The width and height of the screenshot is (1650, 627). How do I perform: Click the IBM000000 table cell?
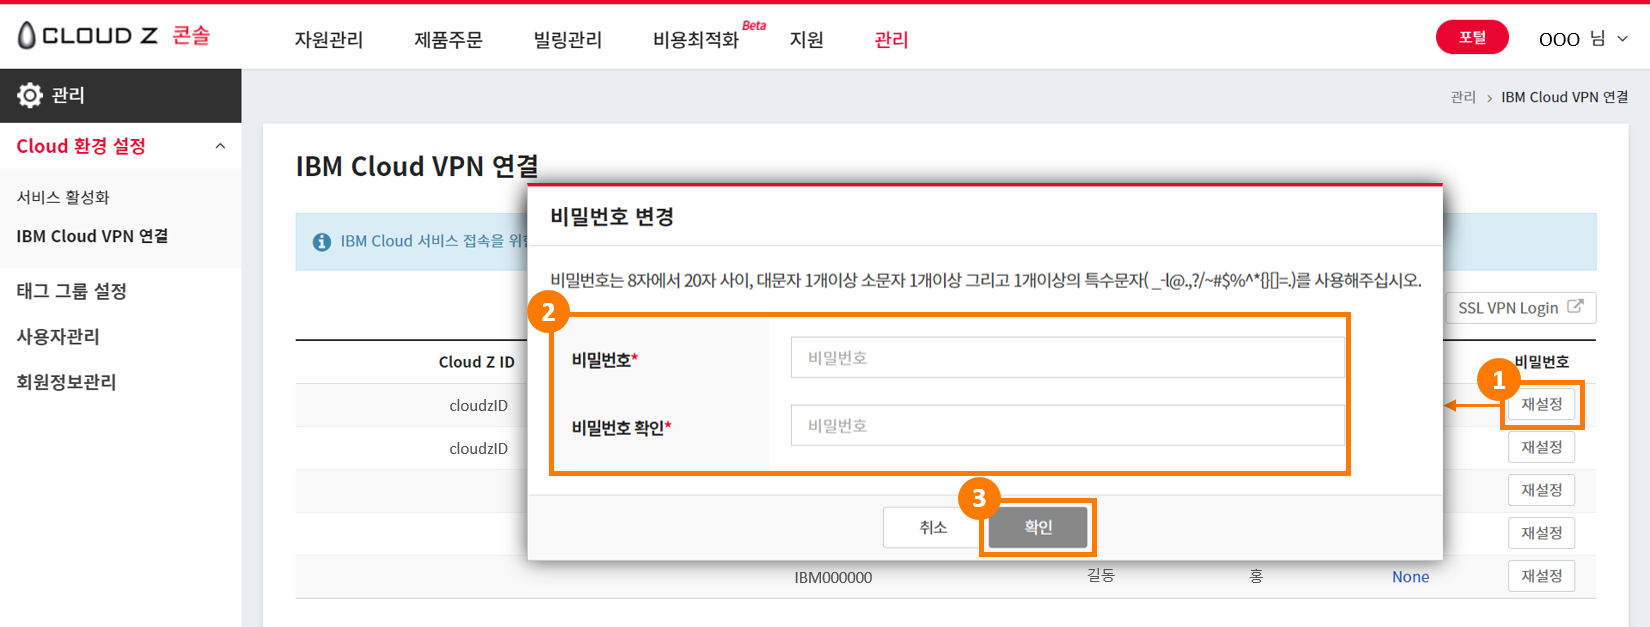(x=833, y=578)
